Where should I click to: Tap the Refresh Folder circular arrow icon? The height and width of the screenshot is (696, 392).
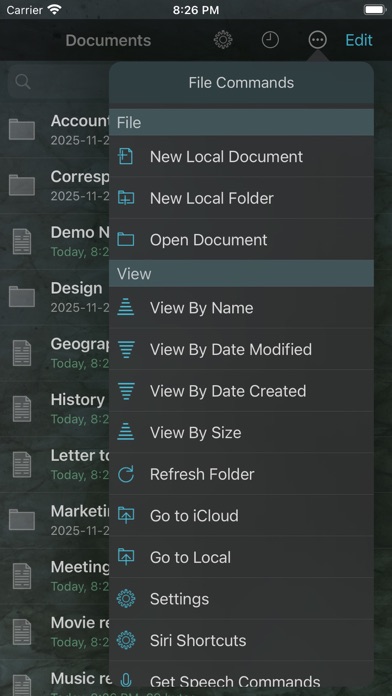[126, 474]
